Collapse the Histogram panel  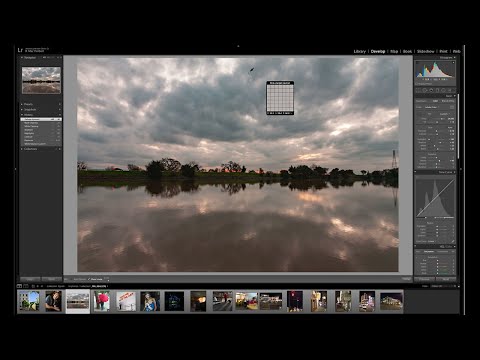(x=455, y=58)
